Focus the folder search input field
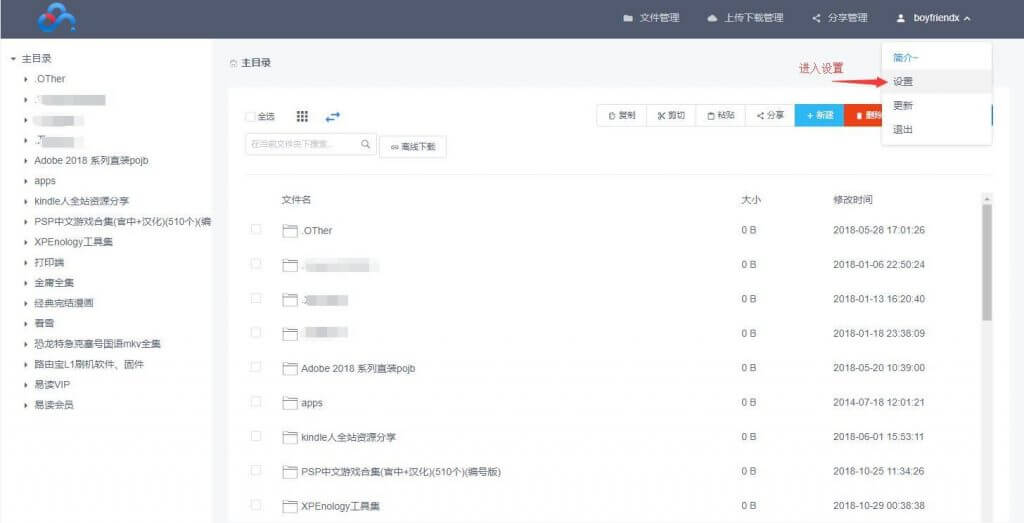This screenshot has width=1024, height=523. click(300, 145)
